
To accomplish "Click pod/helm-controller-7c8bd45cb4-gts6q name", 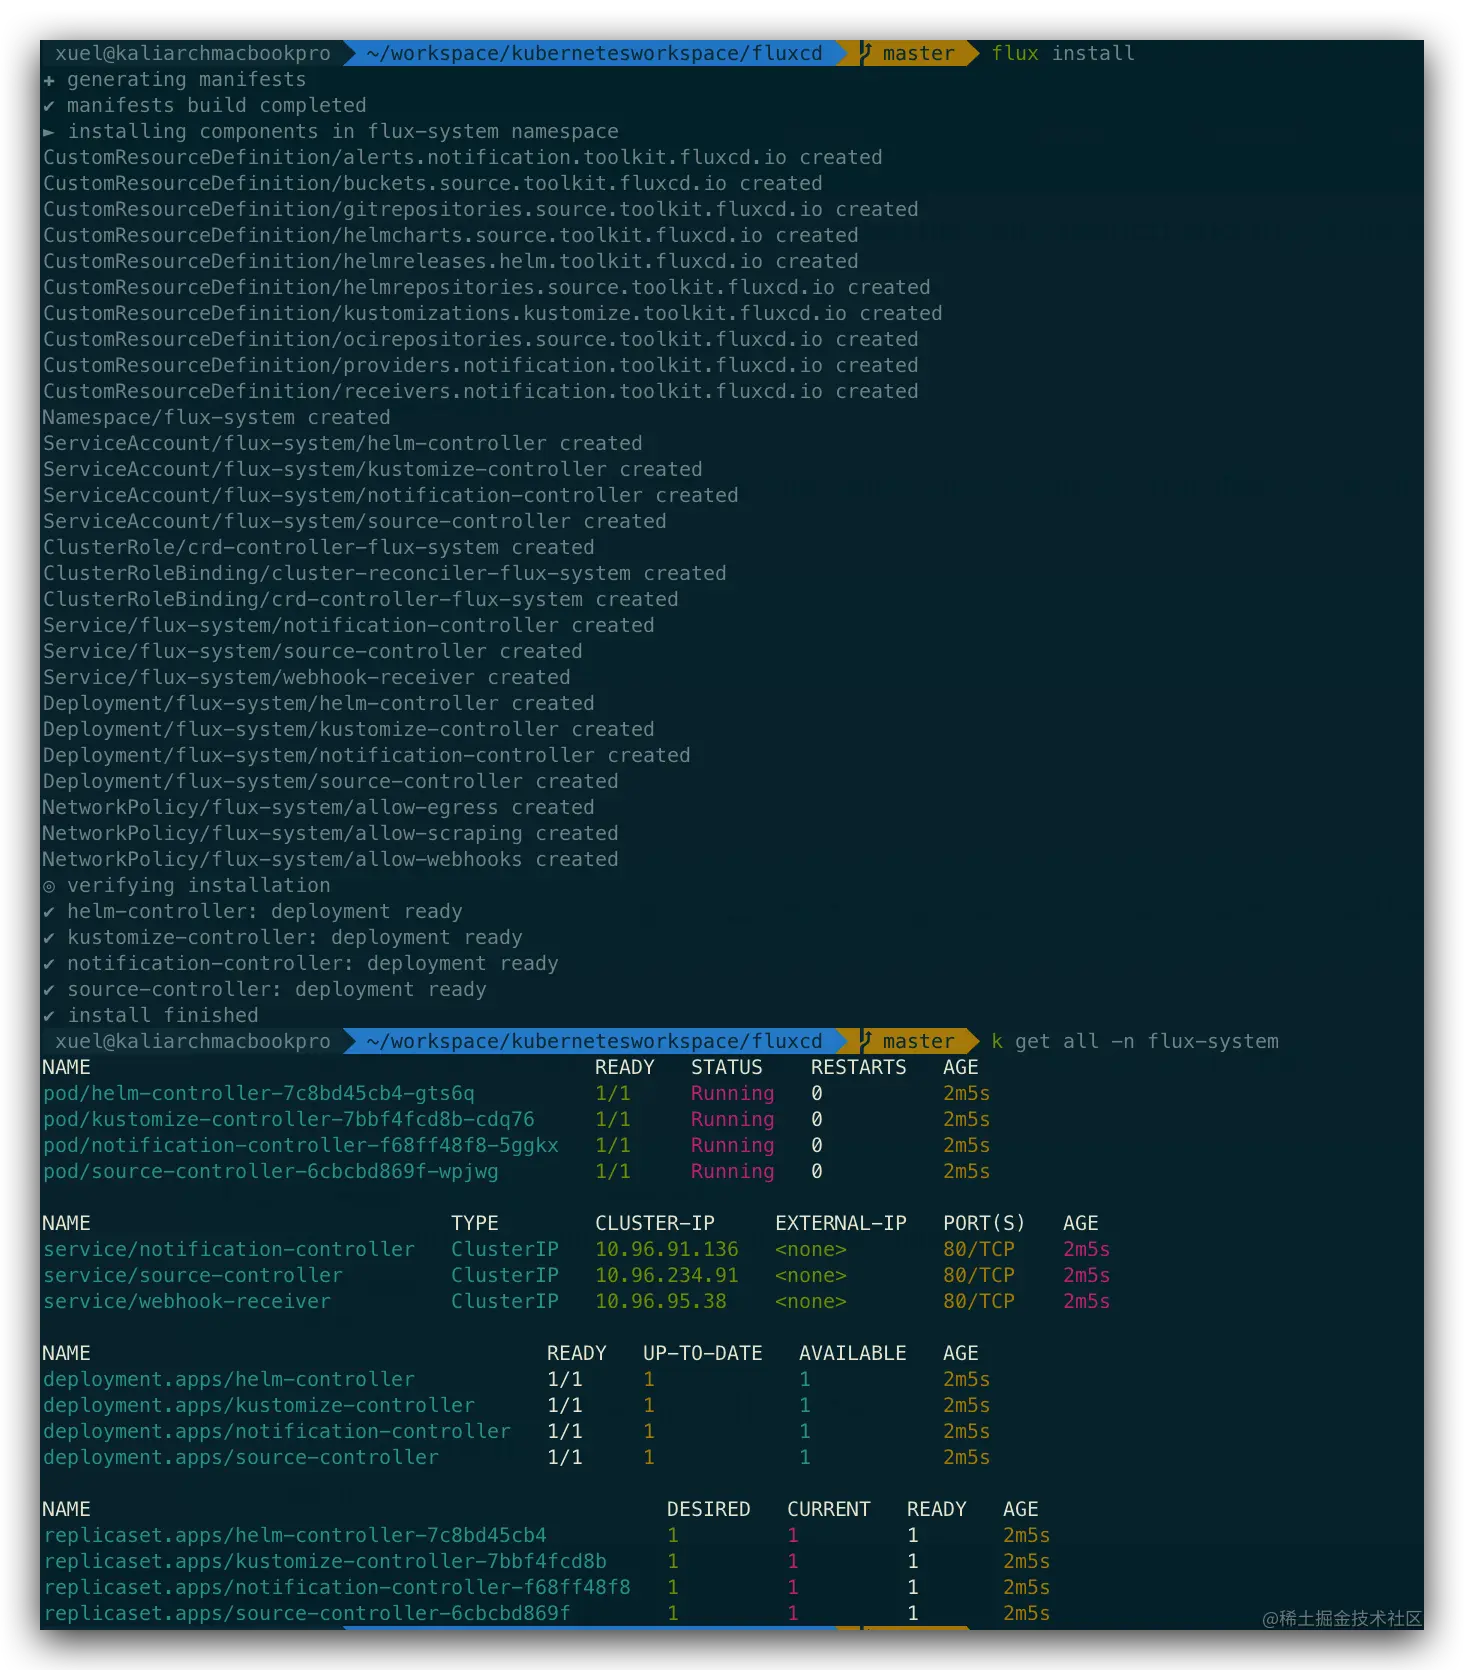I will (259, 1093).
